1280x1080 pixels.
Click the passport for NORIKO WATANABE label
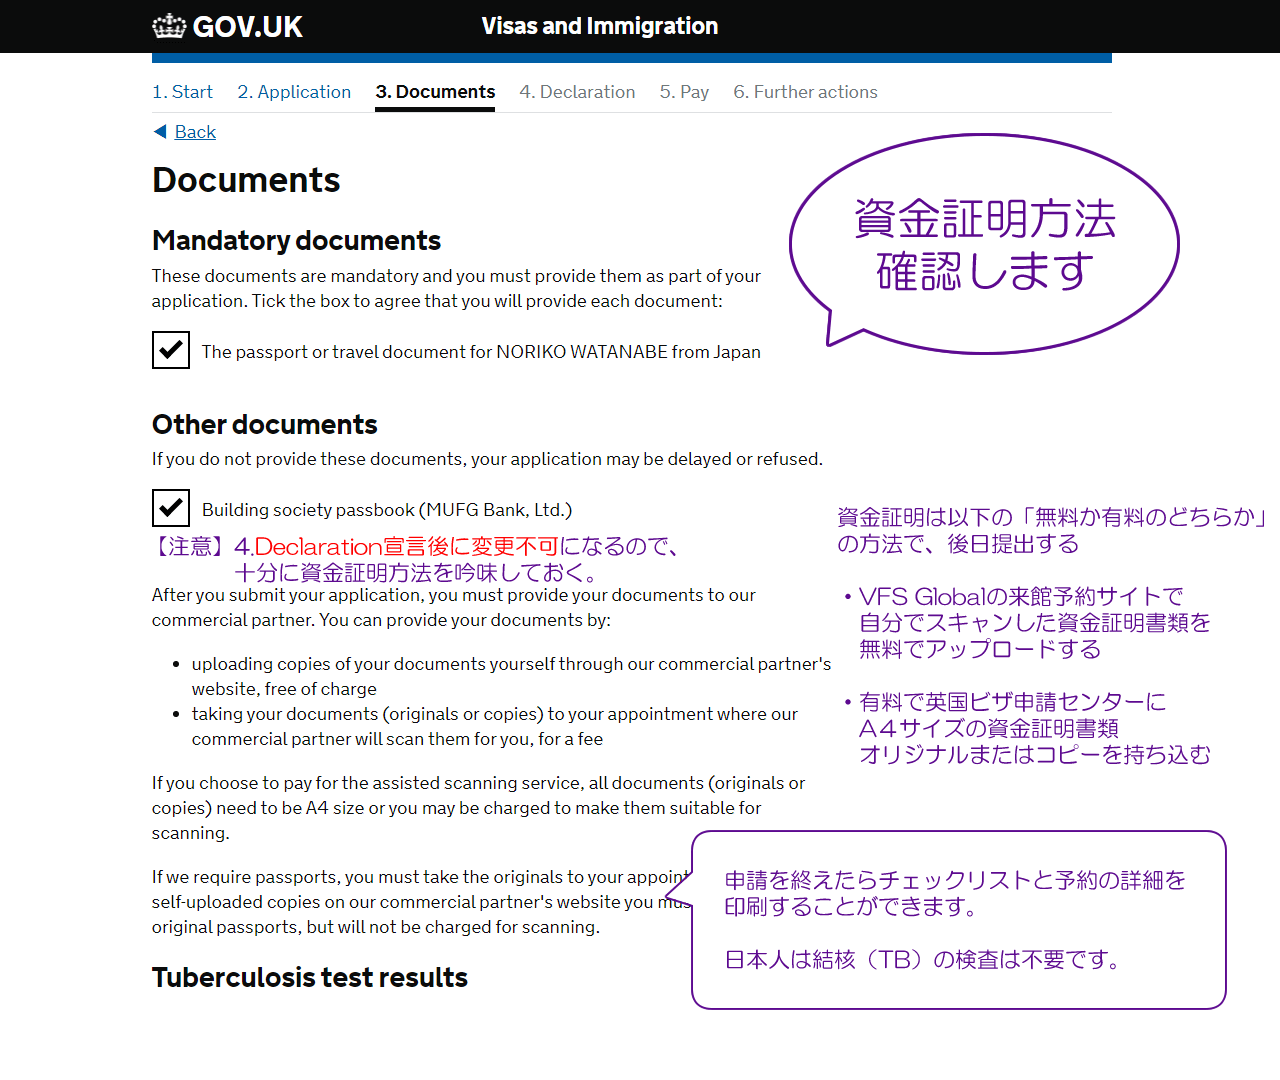(x=481, y=352)
